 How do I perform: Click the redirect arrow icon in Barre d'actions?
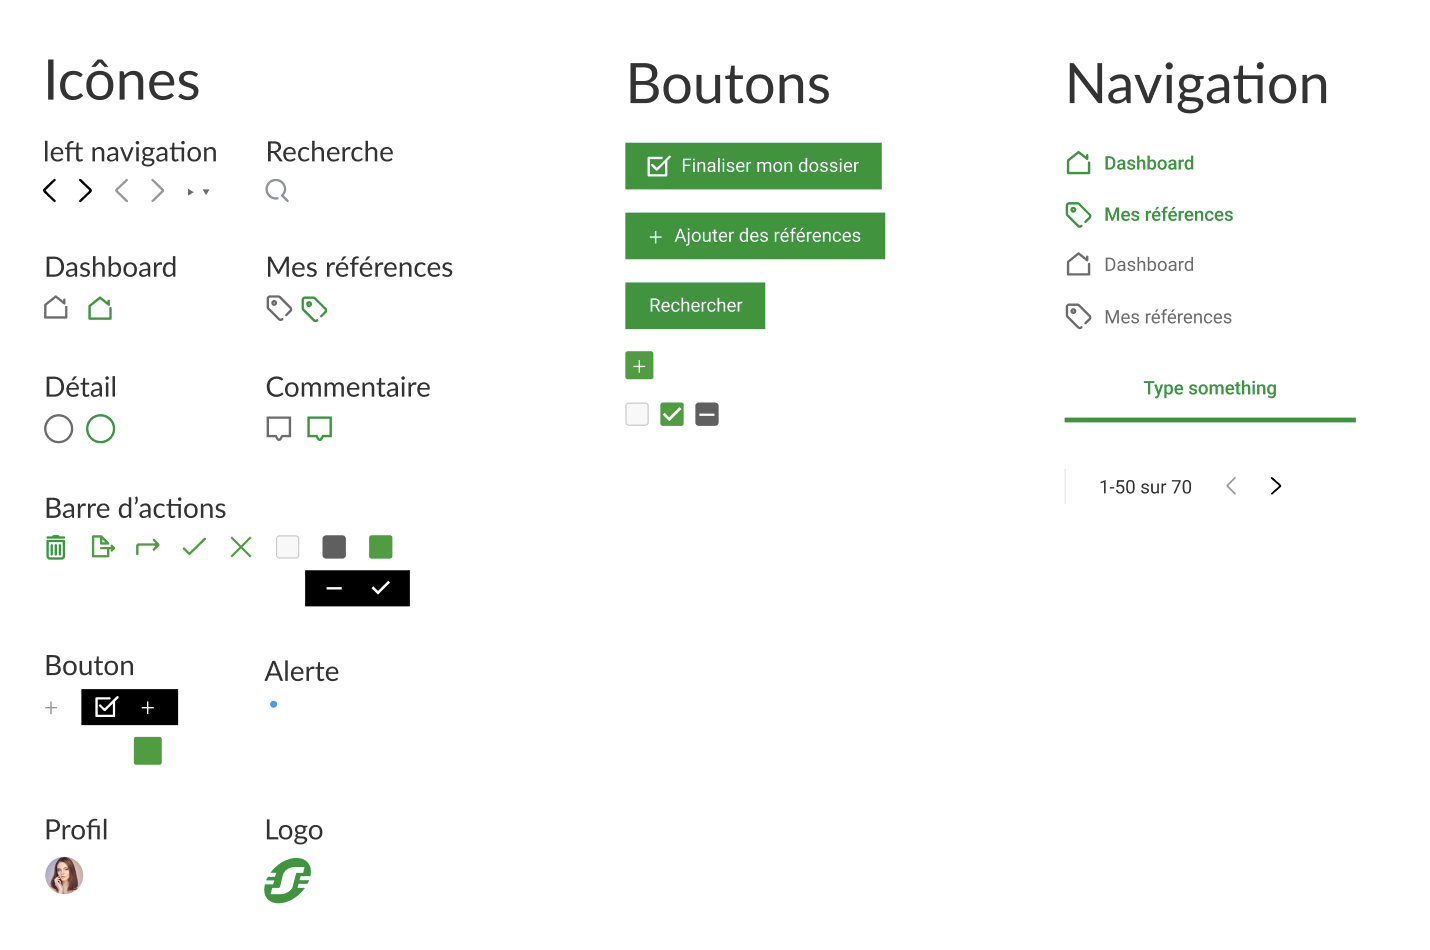point(147,547)
